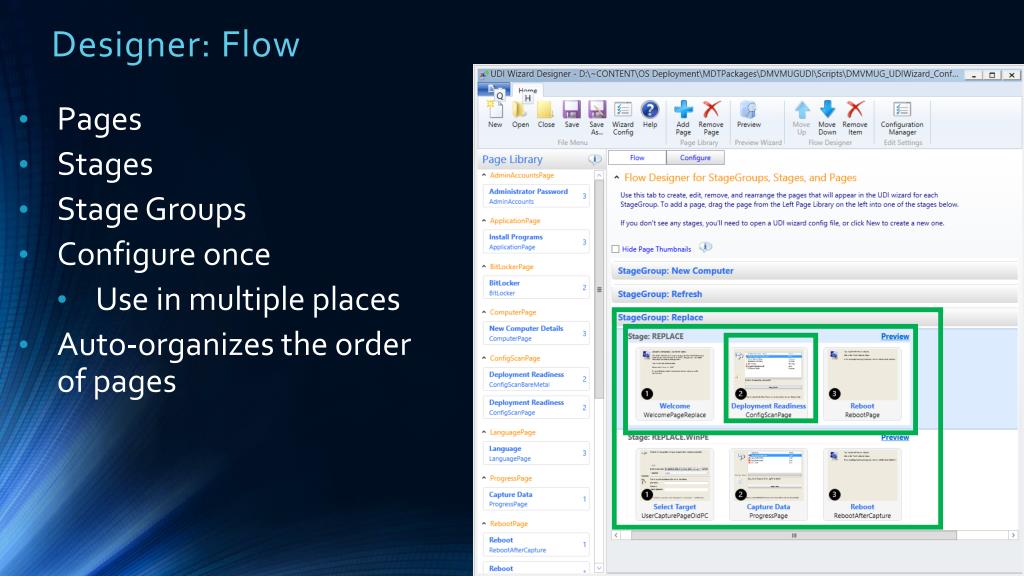This screenshot has height=576, width=1024.
Task: Click horizontal scrollbar left arrow
Action: point(616,535)
